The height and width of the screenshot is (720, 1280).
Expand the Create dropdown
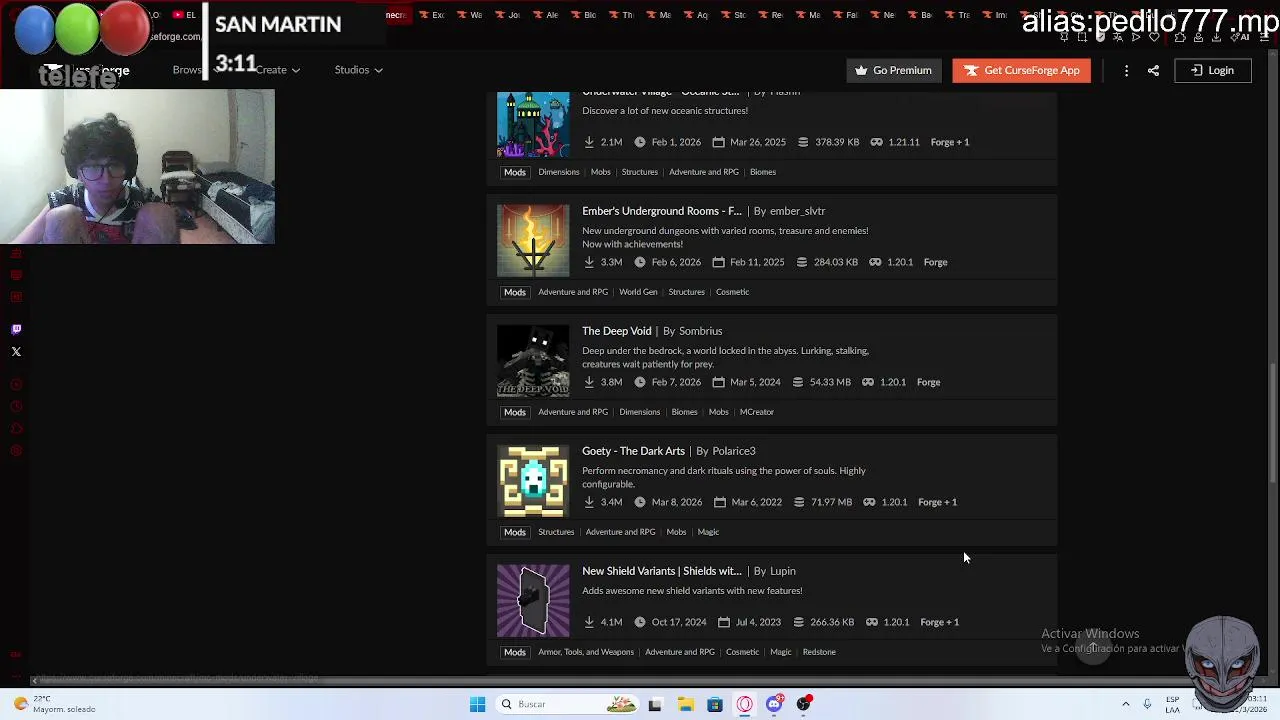coord(277,70)
